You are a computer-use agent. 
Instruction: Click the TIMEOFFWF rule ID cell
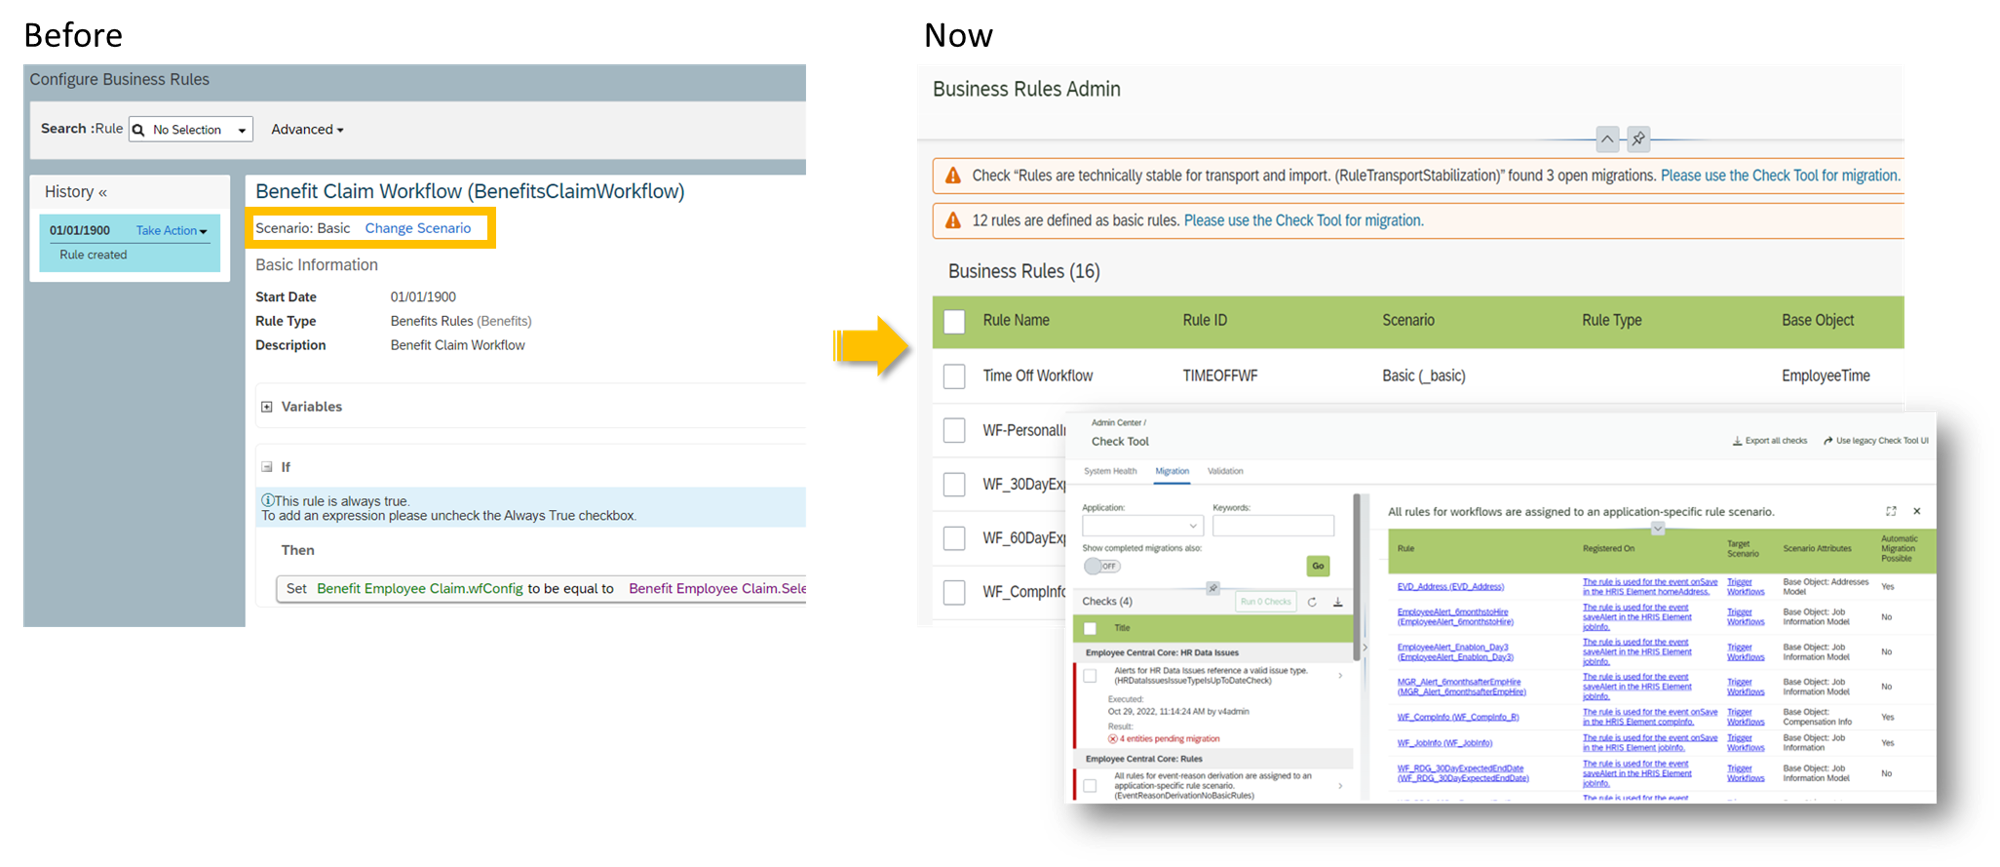[1220, 376]
